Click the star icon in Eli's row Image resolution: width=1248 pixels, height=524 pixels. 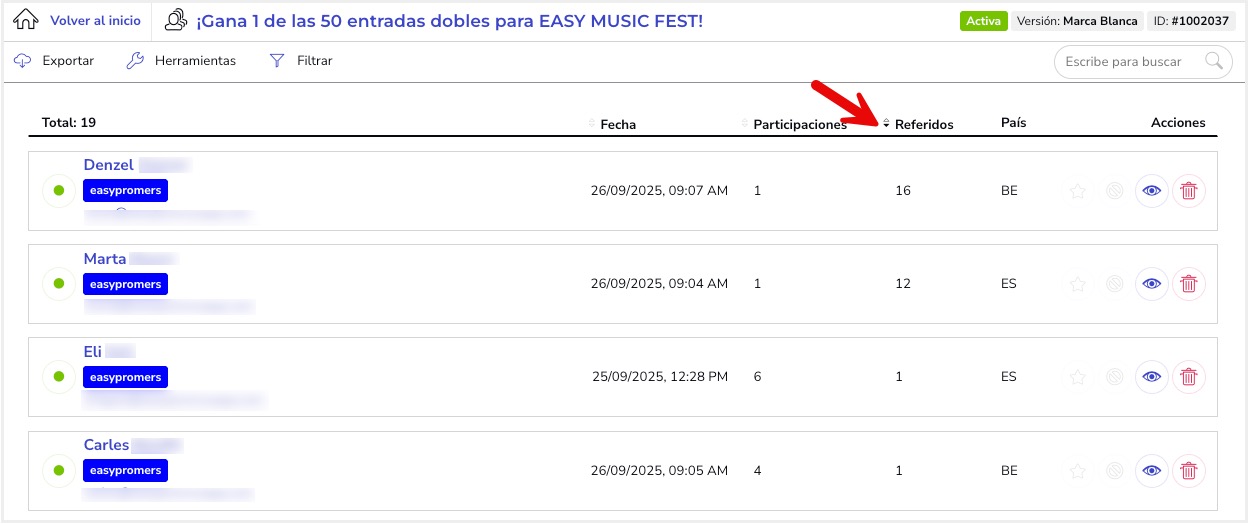[1078, 377]
